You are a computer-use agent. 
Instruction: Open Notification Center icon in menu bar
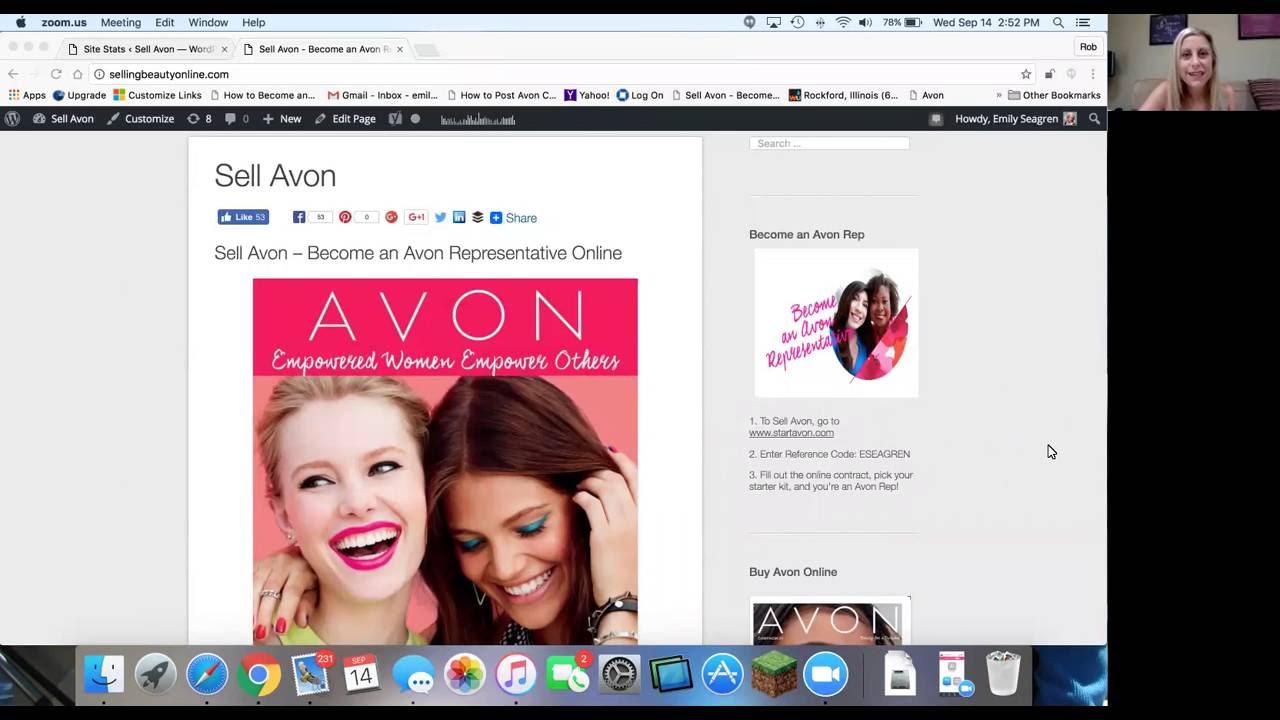pyautogui.click(x=1083, y=22)
